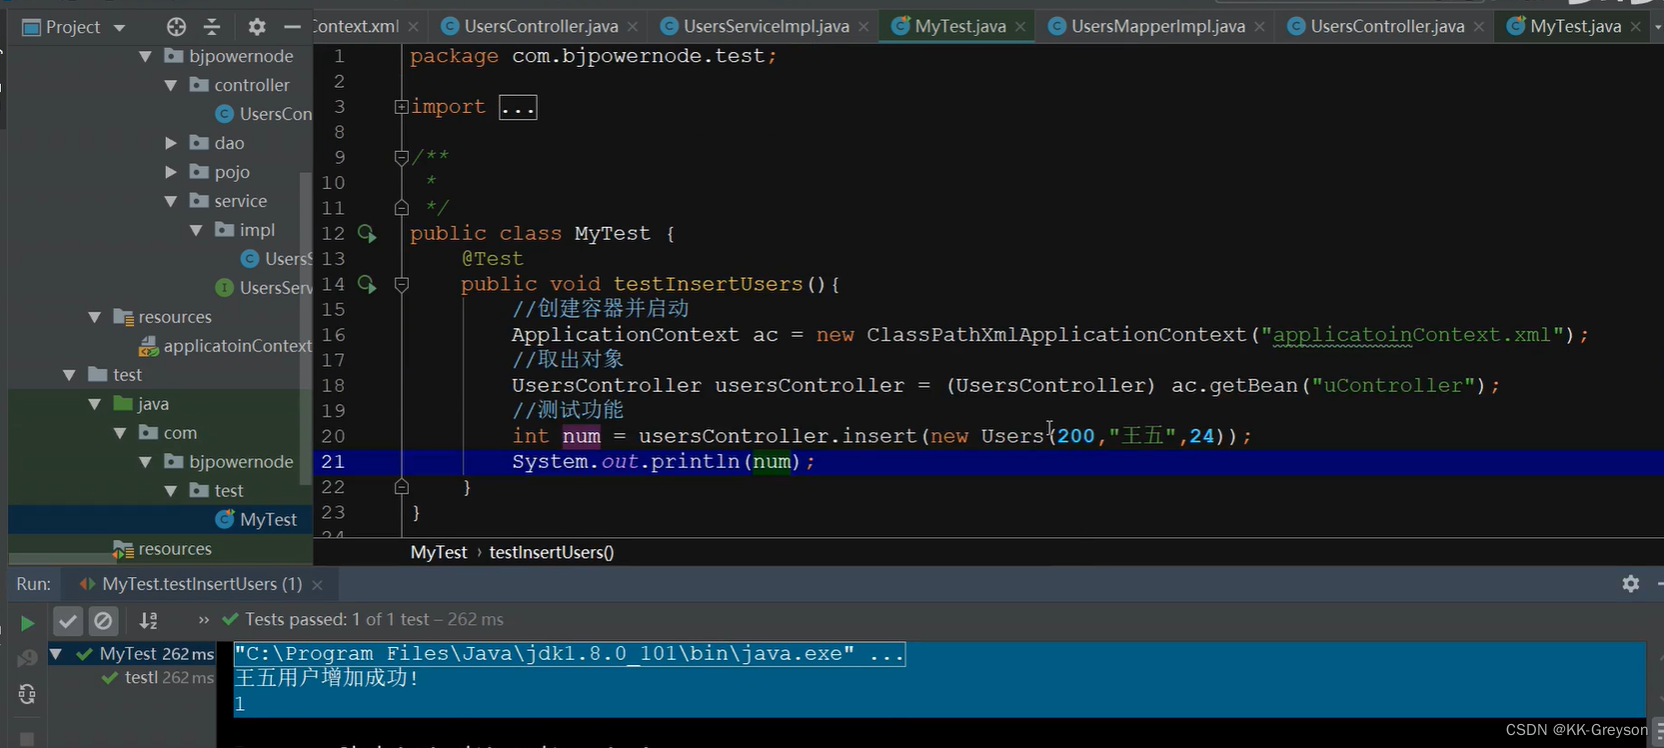Viewport: 1664px width, 748px height.
Task: Click 'Tests passed: 1 of 1 test' status
Action: pyautogui.click(x=337, y=620)
